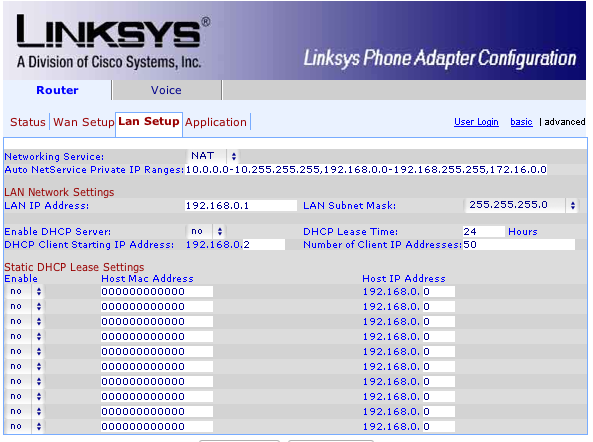Open the Enable DHCP Server dropdown
This screenshot has width=593, height=442.
206,231
